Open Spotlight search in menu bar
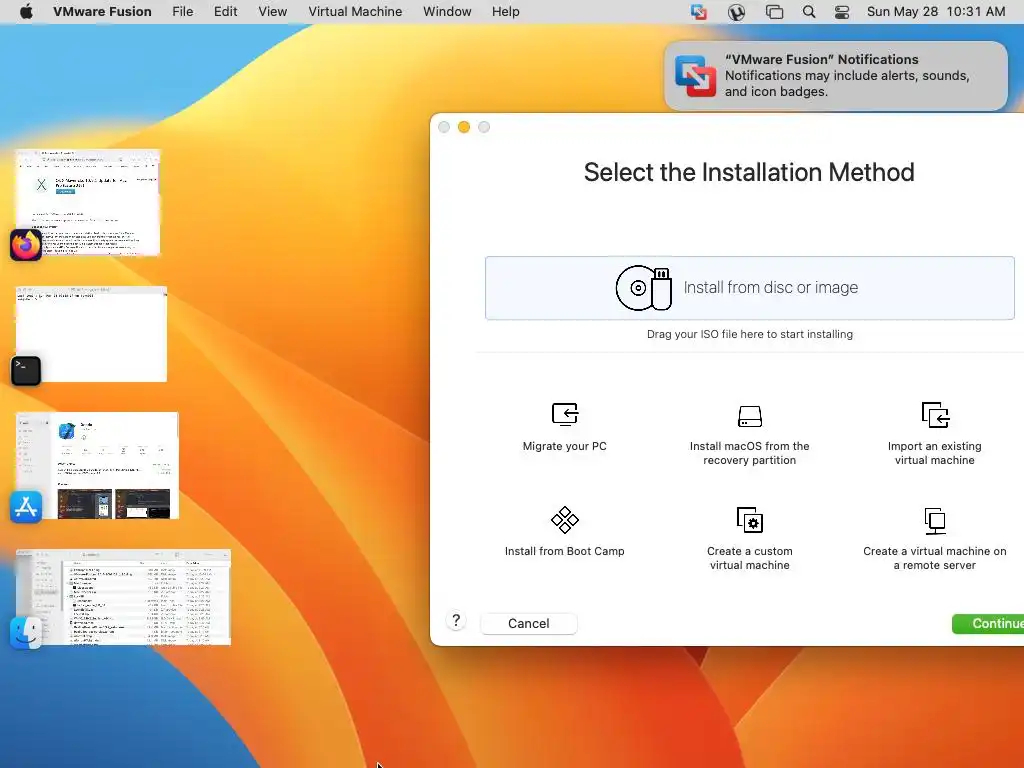 pos(808,12)
